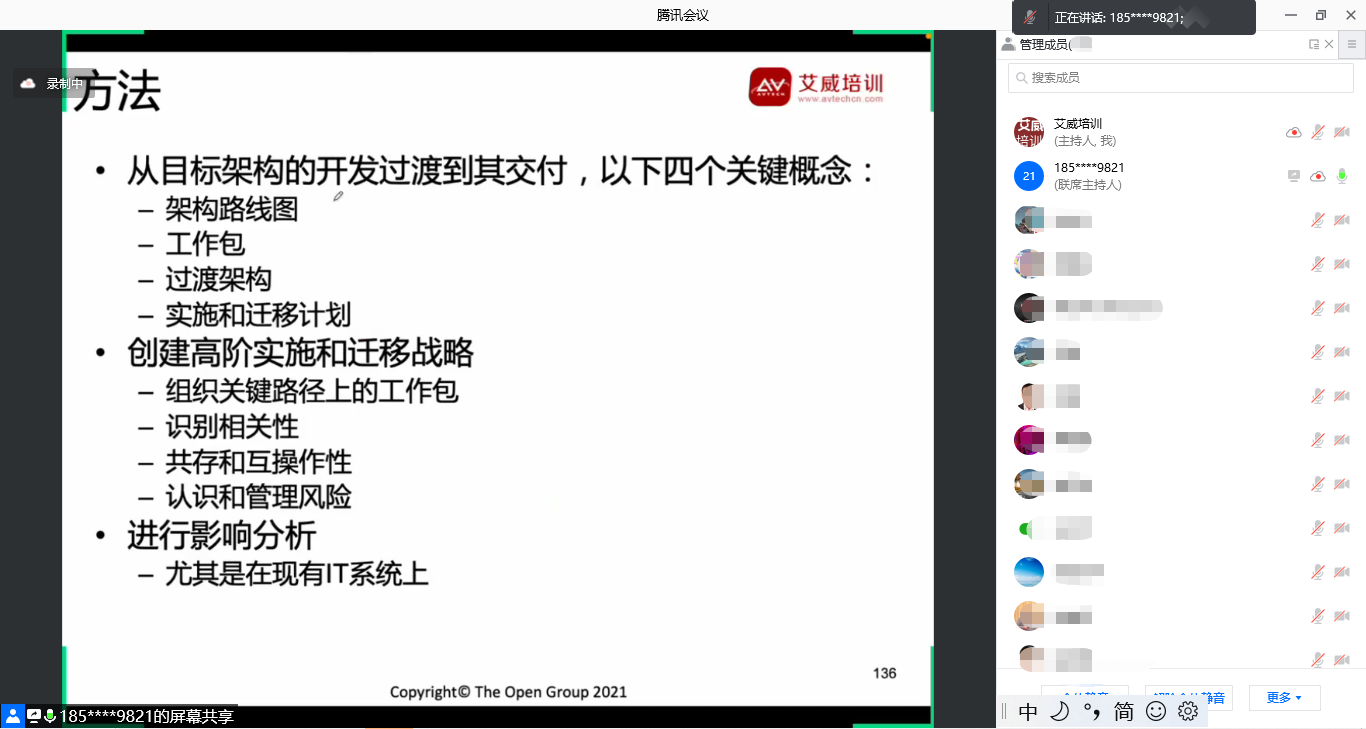The width and height of the screenshot is (1366, 729).
Task: Open the hamburger menu beside the member panel
Action: [x=1352, y=44]
